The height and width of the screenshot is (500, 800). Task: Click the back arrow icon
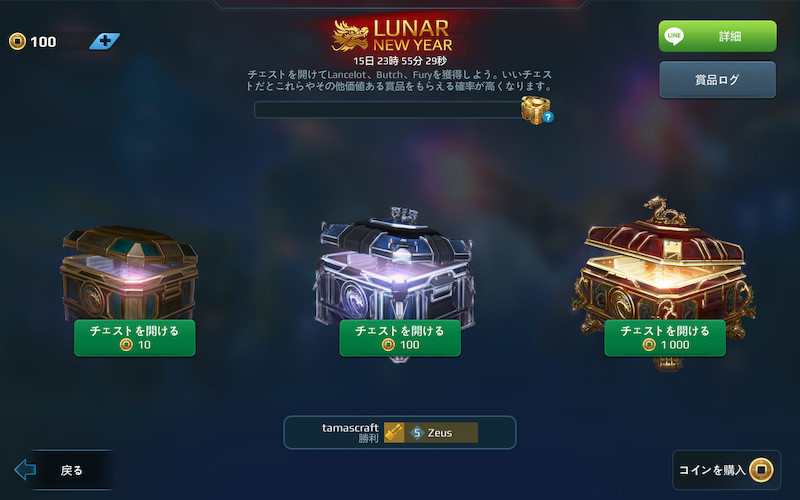coord(25,469)
